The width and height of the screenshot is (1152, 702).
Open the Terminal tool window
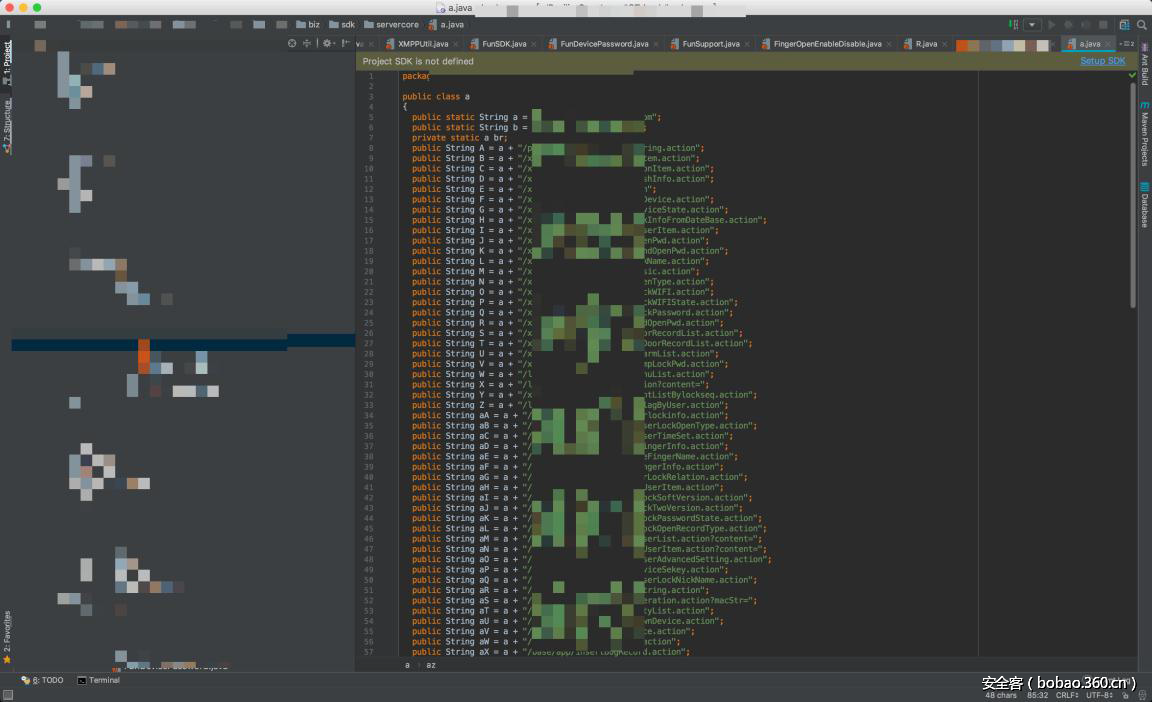click(98, 680)
